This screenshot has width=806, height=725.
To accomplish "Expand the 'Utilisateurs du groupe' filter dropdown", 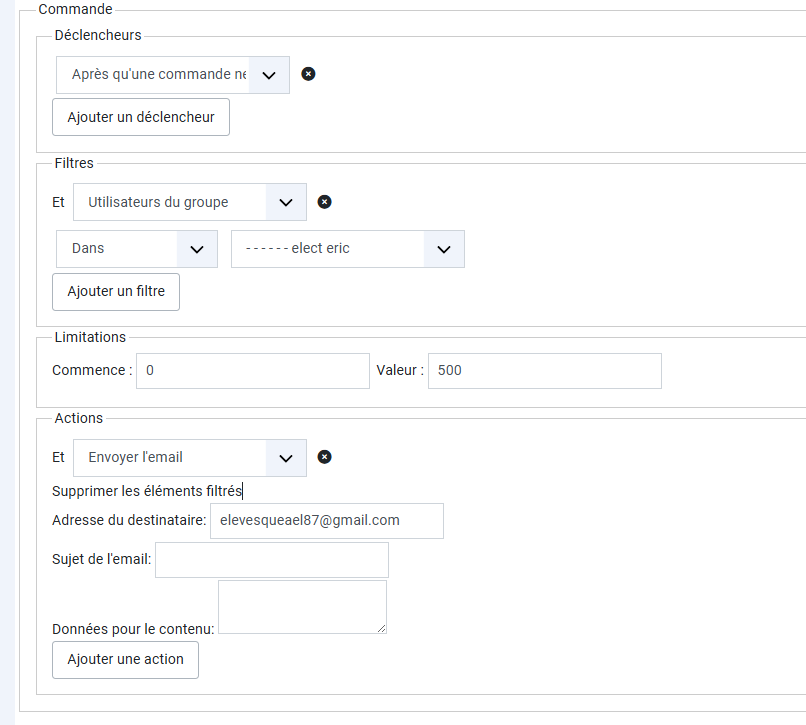I will [189, 202].
